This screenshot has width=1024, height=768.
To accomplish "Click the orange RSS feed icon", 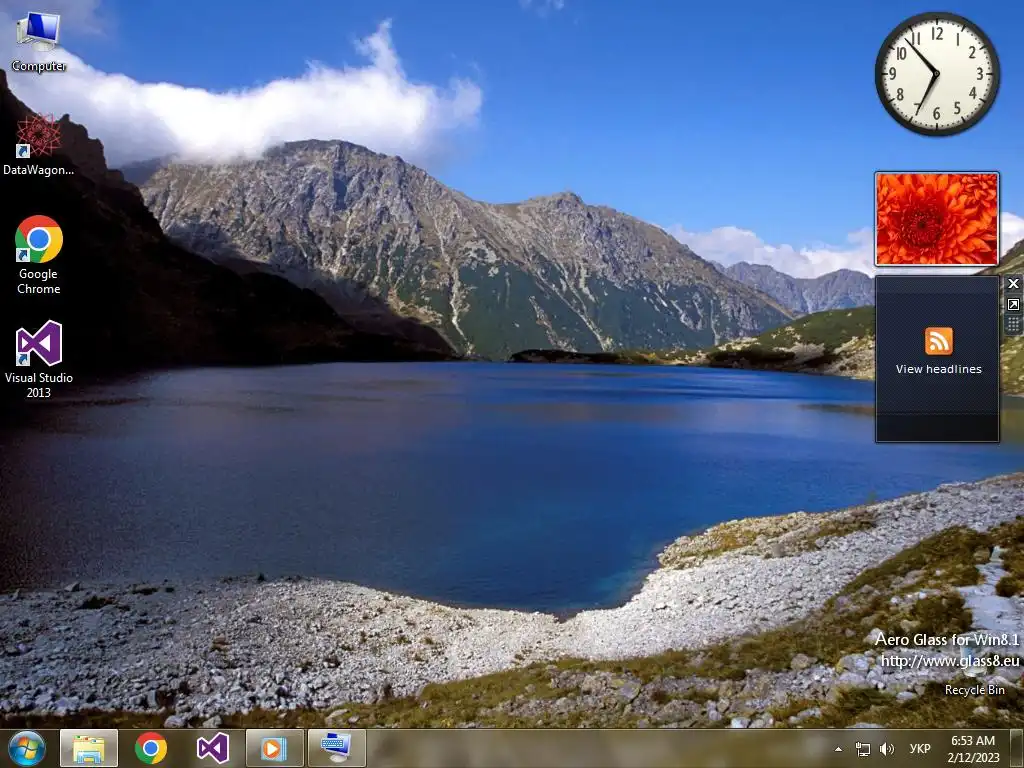I will (938, 342).
